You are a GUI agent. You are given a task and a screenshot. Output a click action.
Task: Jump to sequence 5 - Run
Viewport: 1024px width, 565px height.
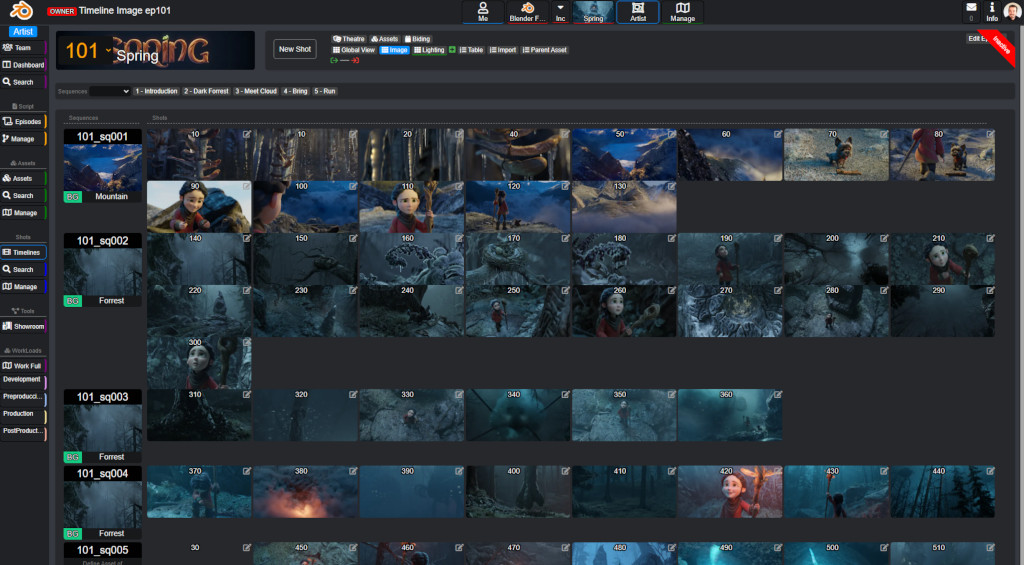click(x=325, y=91)
